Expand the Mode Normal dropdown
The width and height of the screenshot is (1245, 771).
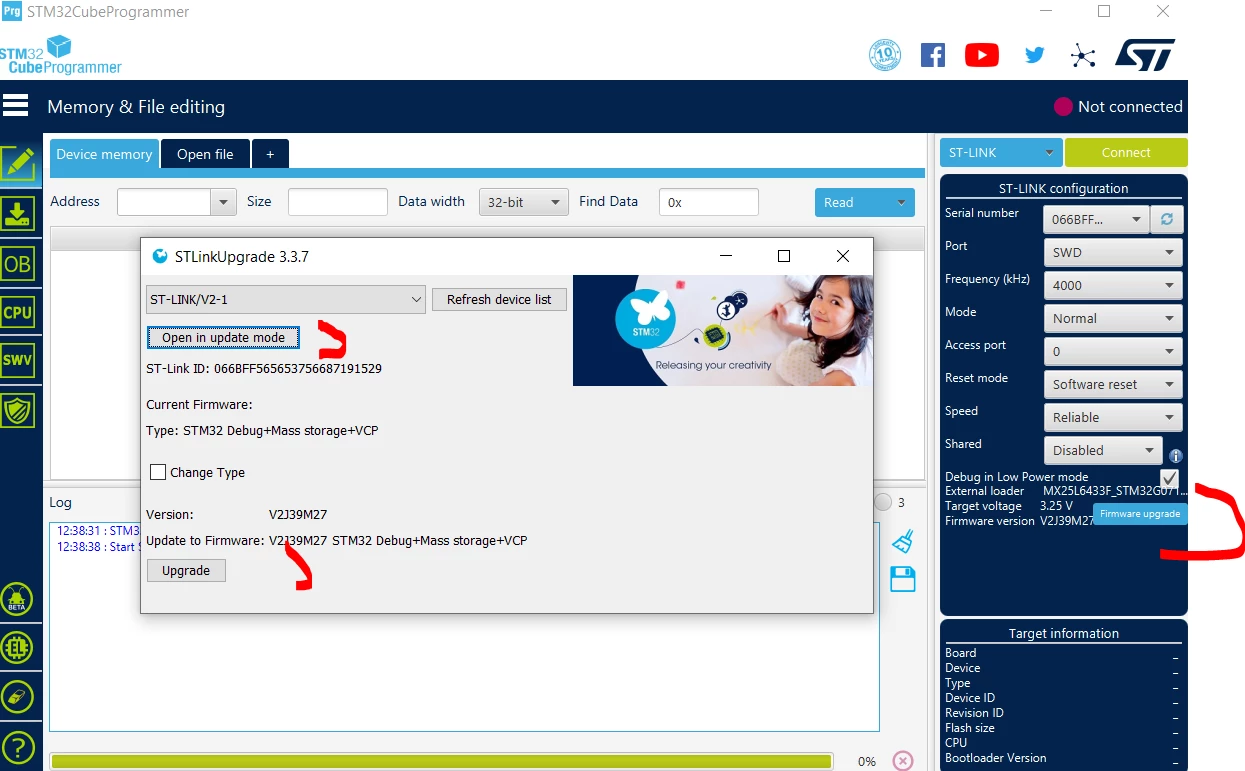click(1113, 318)
